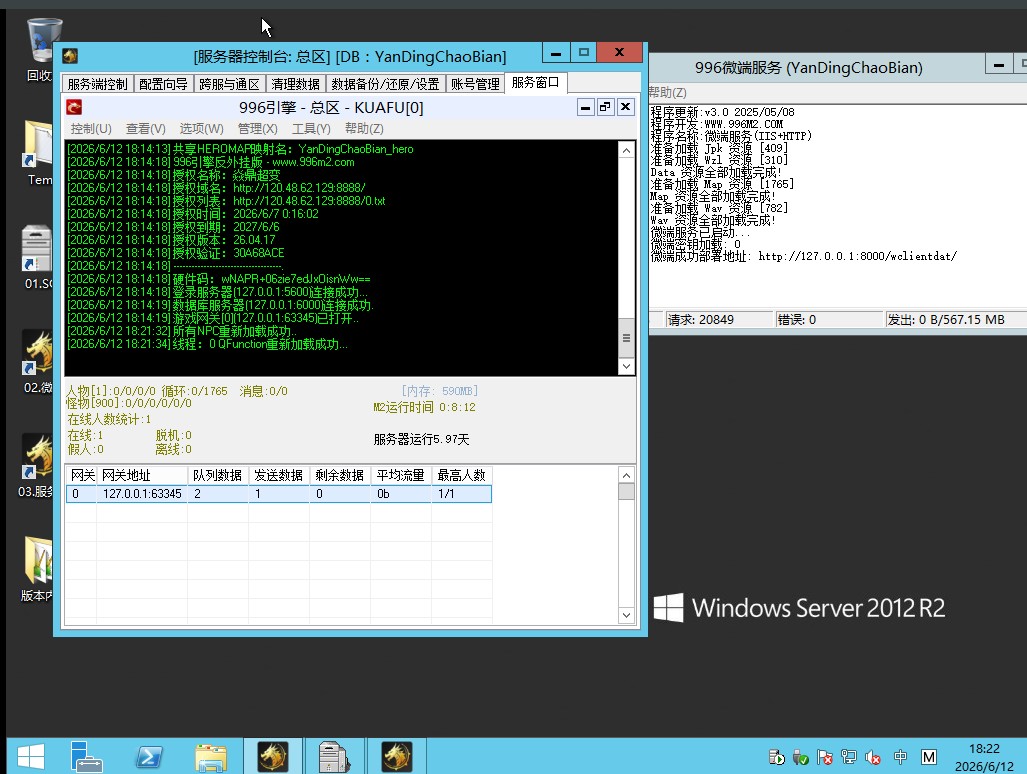Viewport: 1027px width, 774px height.
Task: Click the server console title bar icon
Action: point(70,56)
